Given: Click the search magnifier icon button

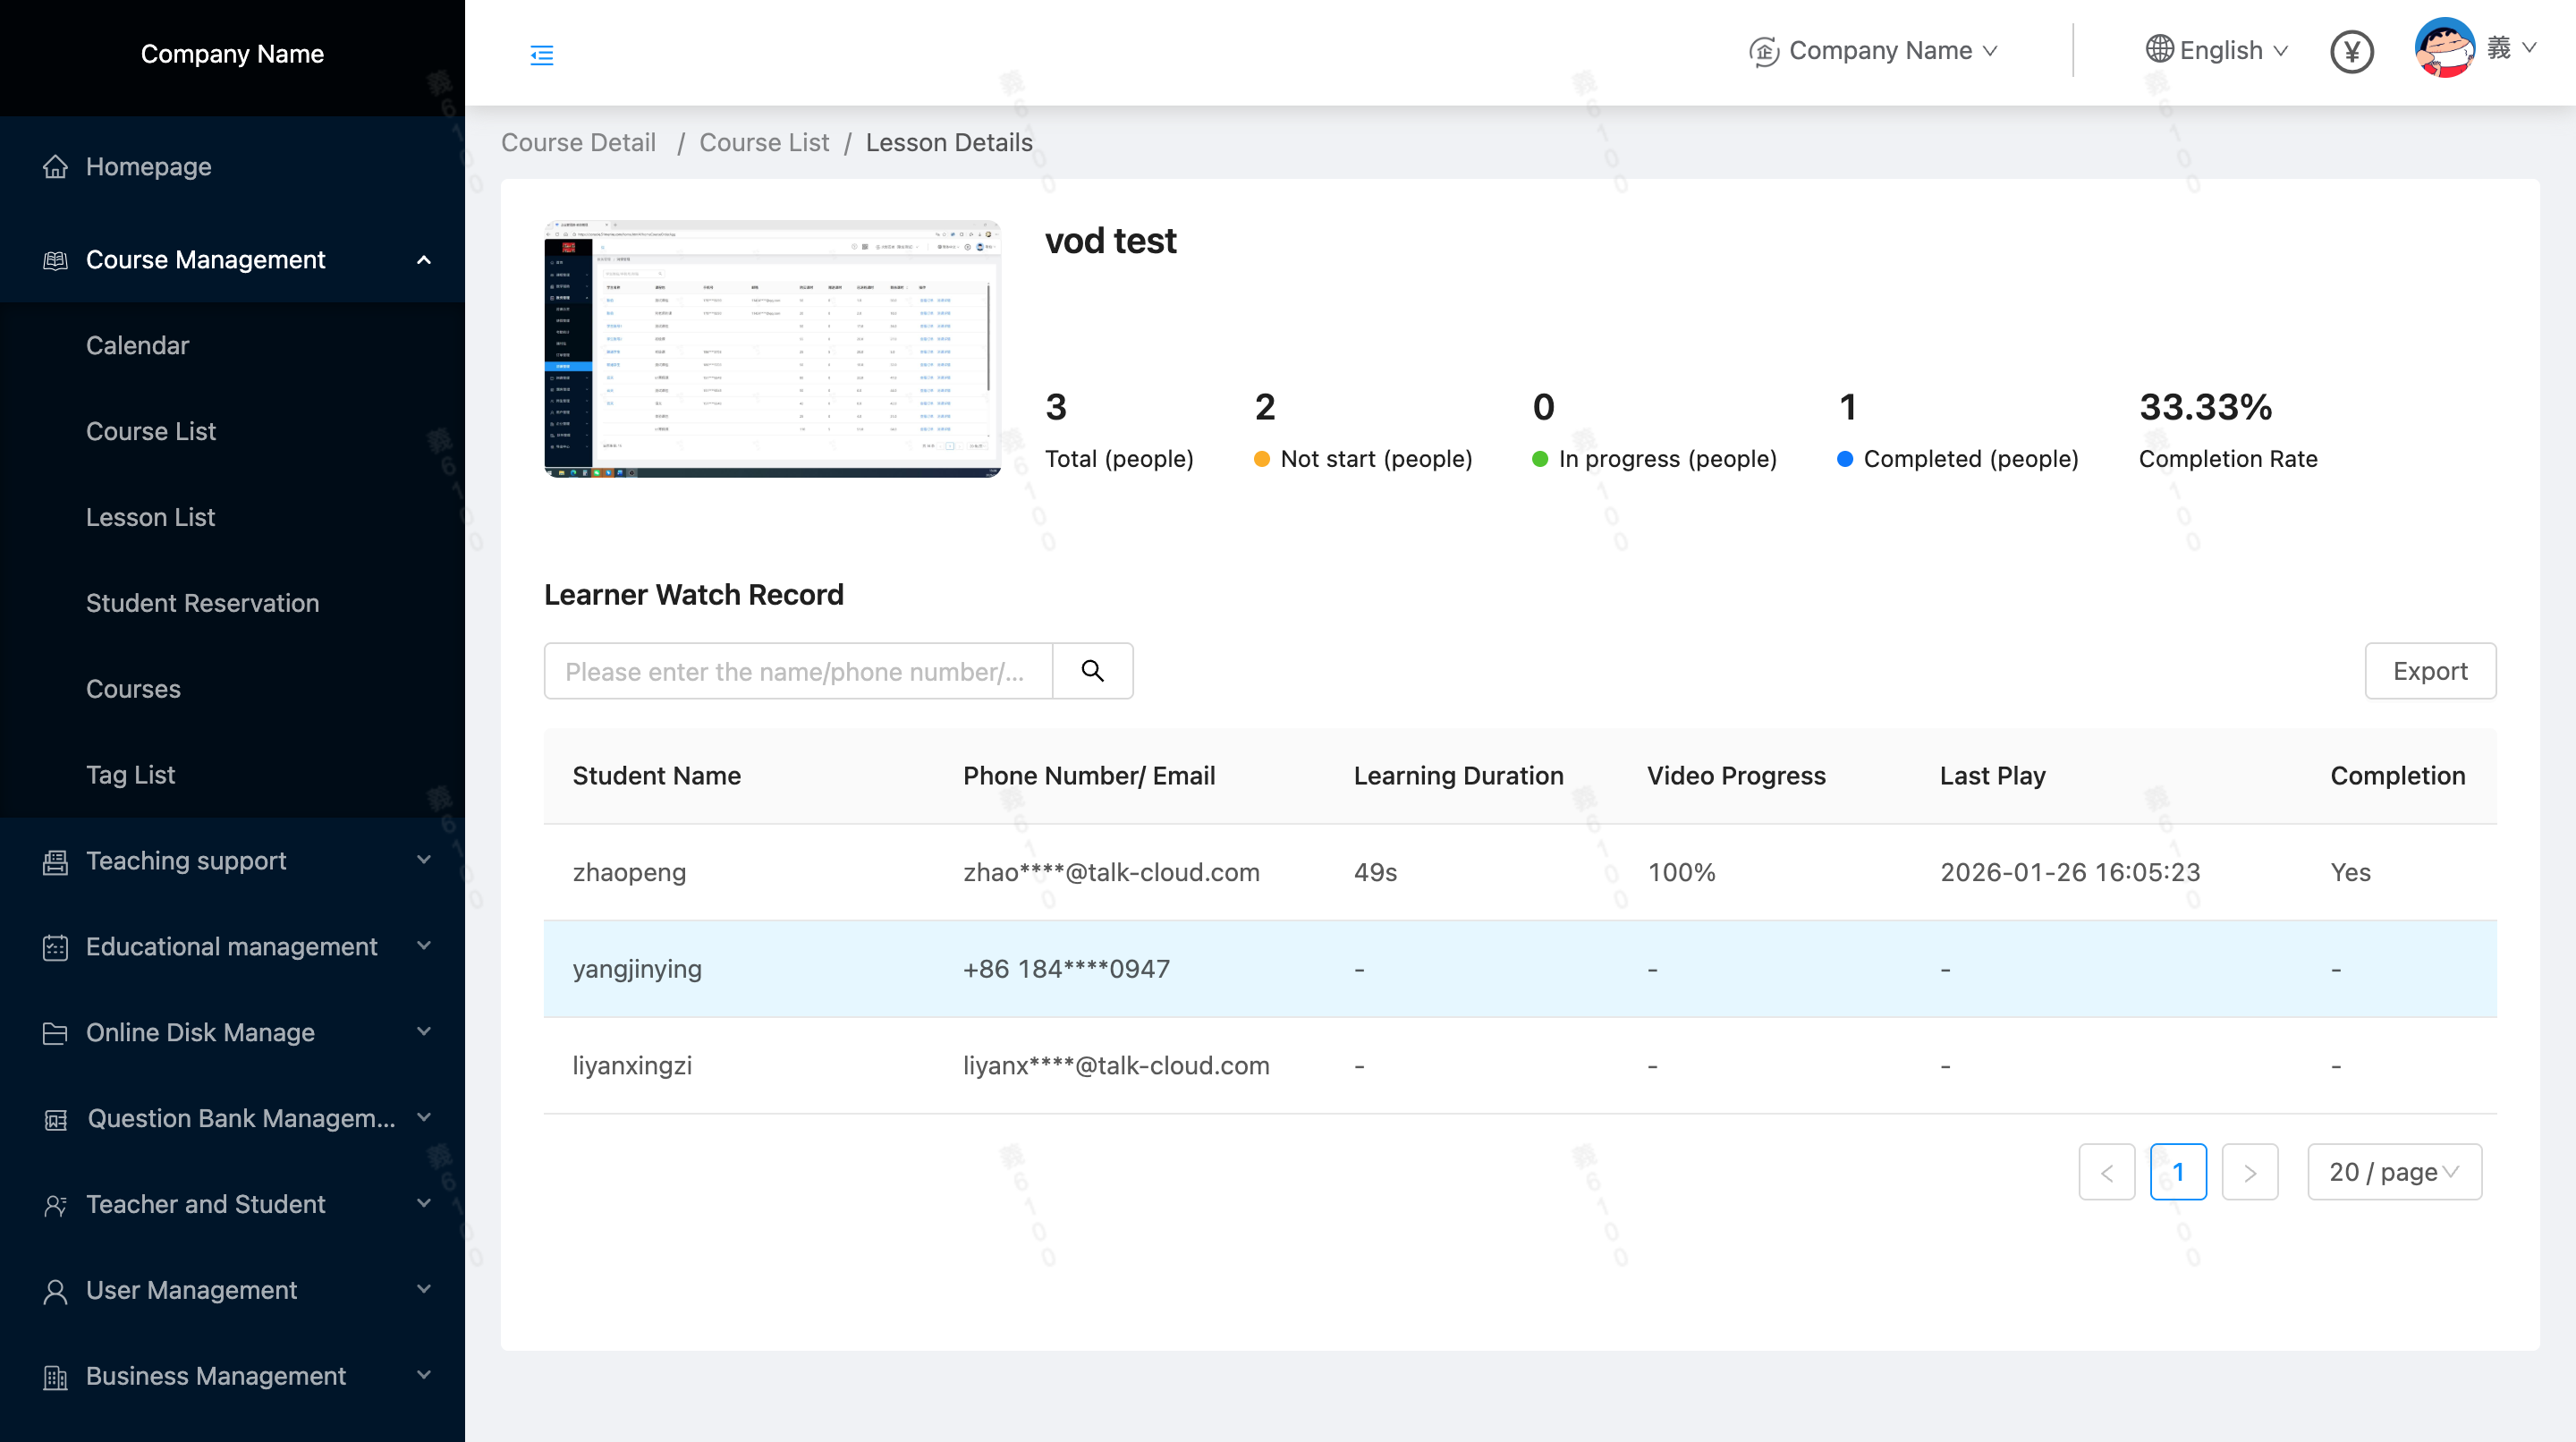Looking at the screenshot, I should [1092, 671].
